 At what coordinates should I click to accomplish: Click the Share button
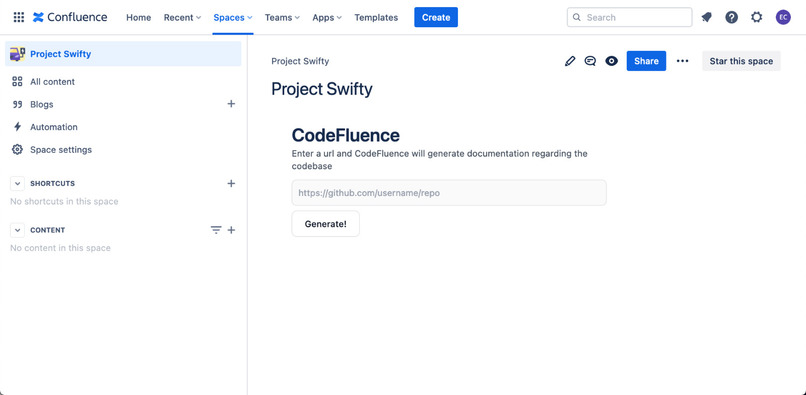[x=646, y=61]
